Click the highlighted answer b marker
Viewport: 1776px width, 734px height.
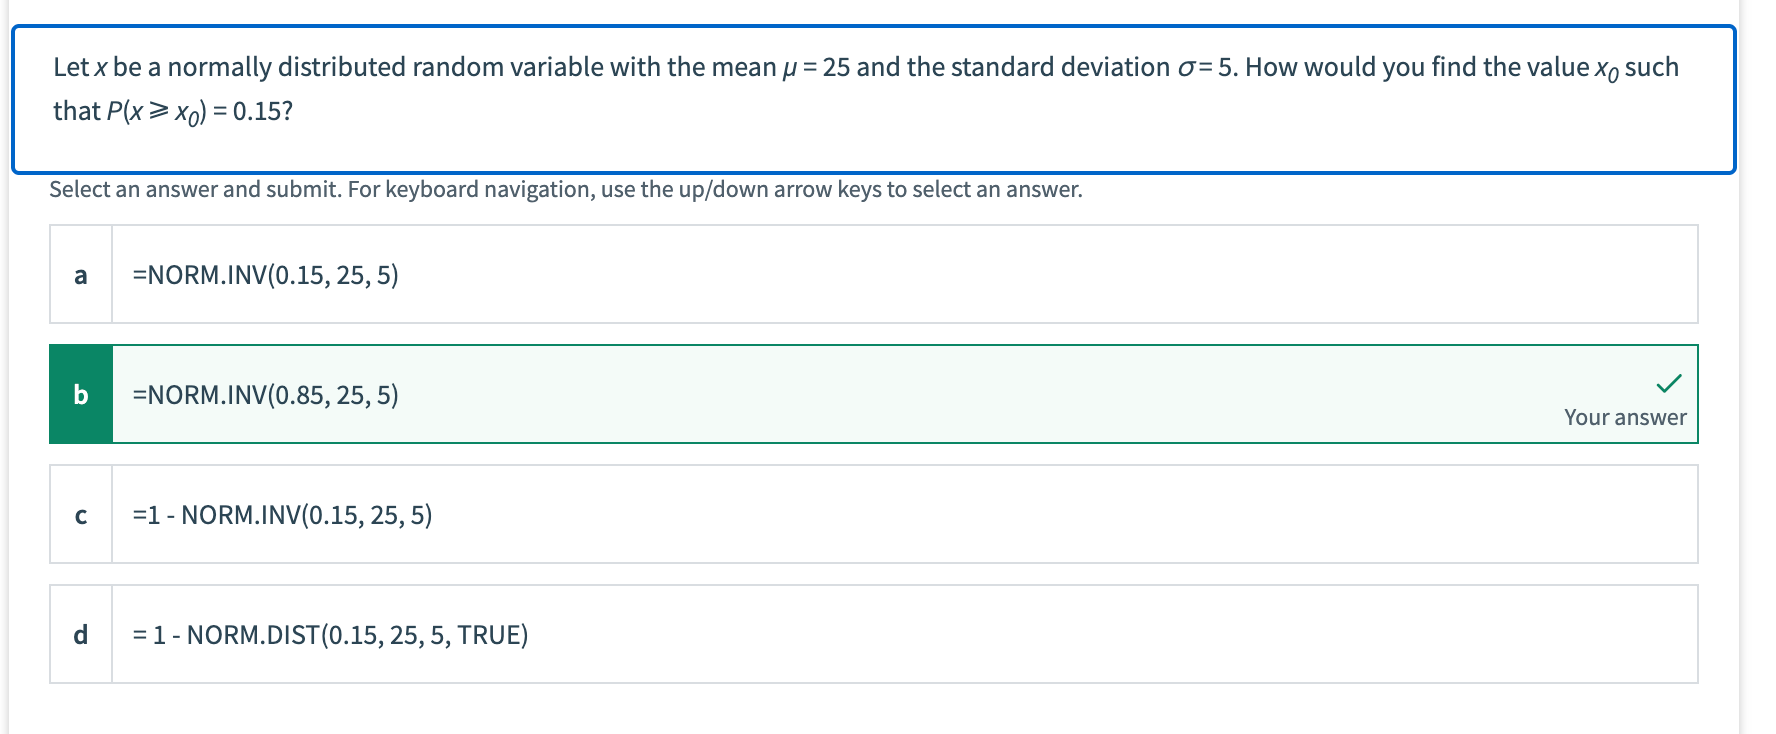[x=81, y=393]
